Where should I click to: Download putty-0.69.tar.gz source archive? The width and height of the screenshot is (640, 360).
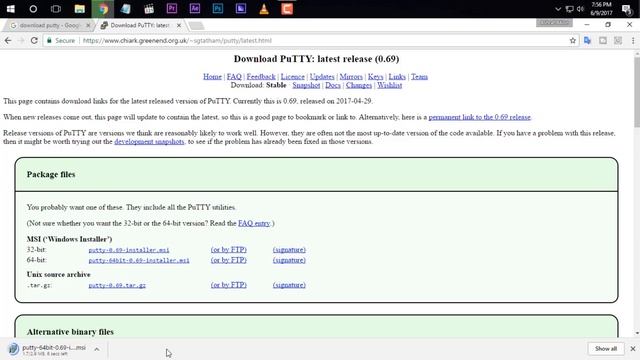(x=117, y=285)
